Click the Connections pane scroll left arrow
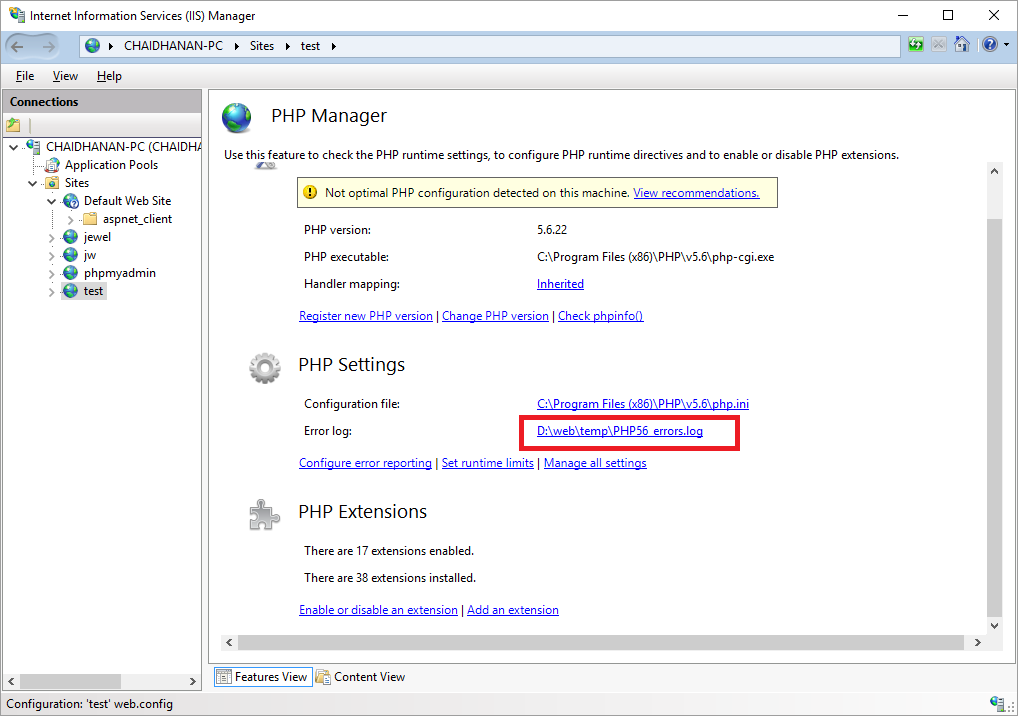Image resolution: width=1018 pixels, height=716 pixels. click(11, 681)
